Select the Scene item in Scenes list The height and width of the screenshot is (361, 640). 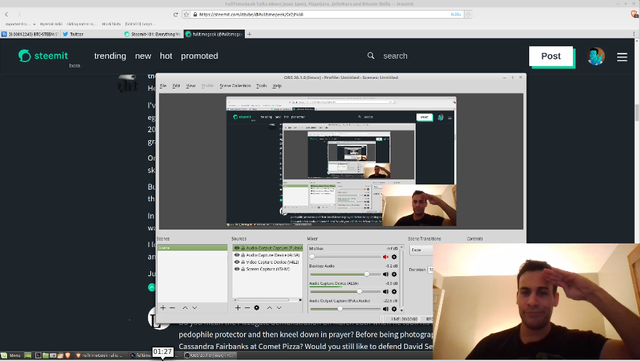pos(192,247)
